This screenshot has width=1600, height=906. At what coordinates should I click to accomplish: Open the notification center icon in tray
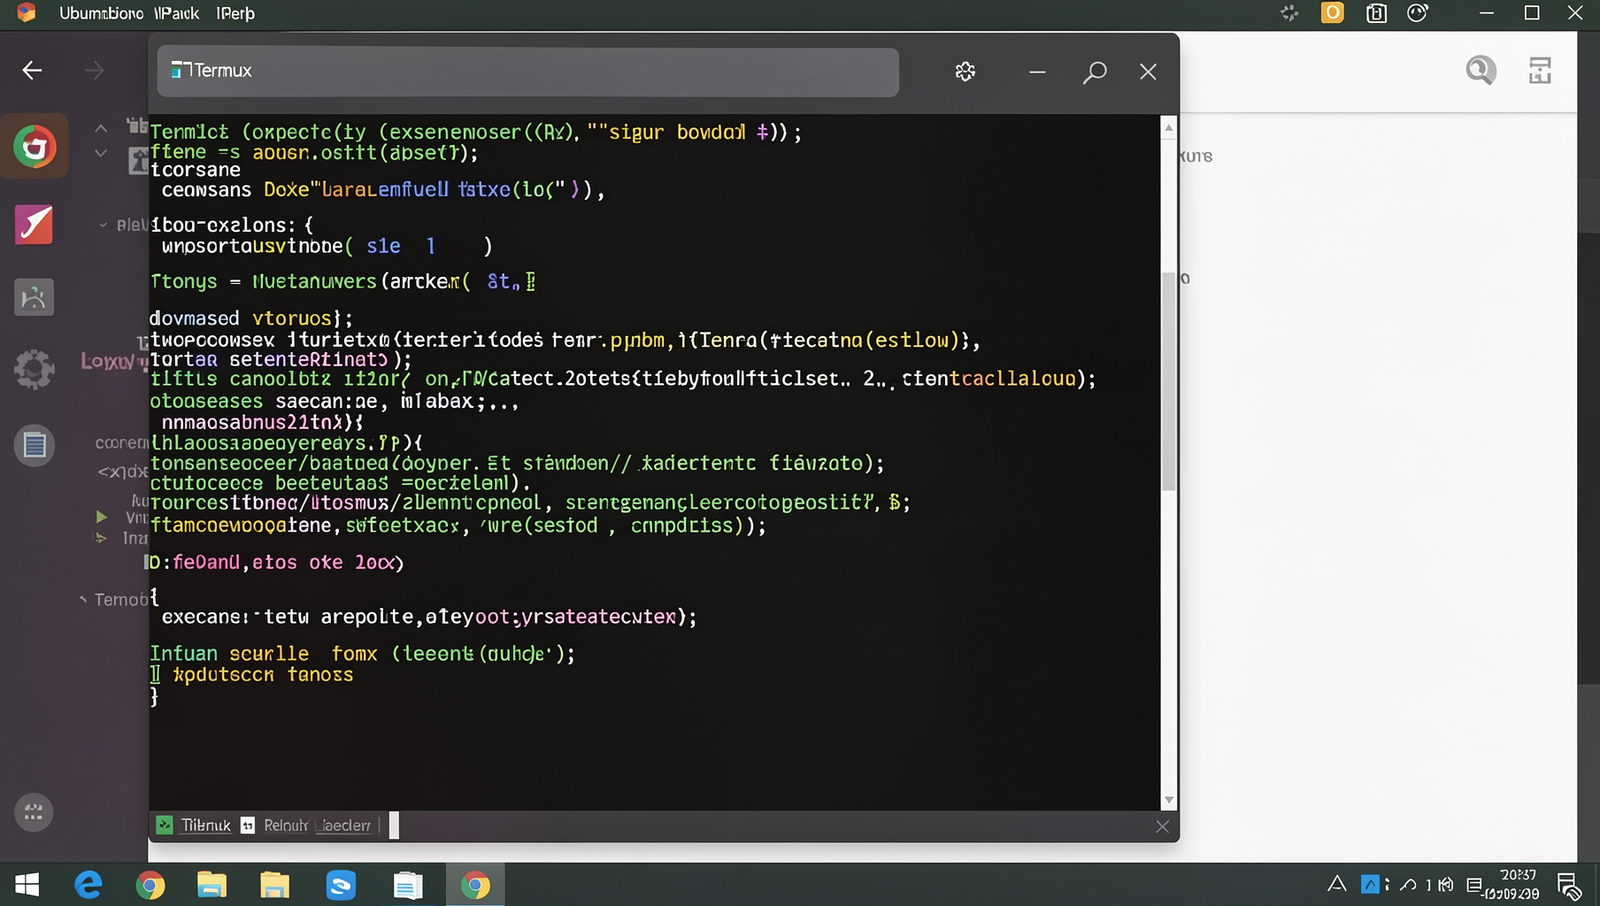[x=1568, y=885]
